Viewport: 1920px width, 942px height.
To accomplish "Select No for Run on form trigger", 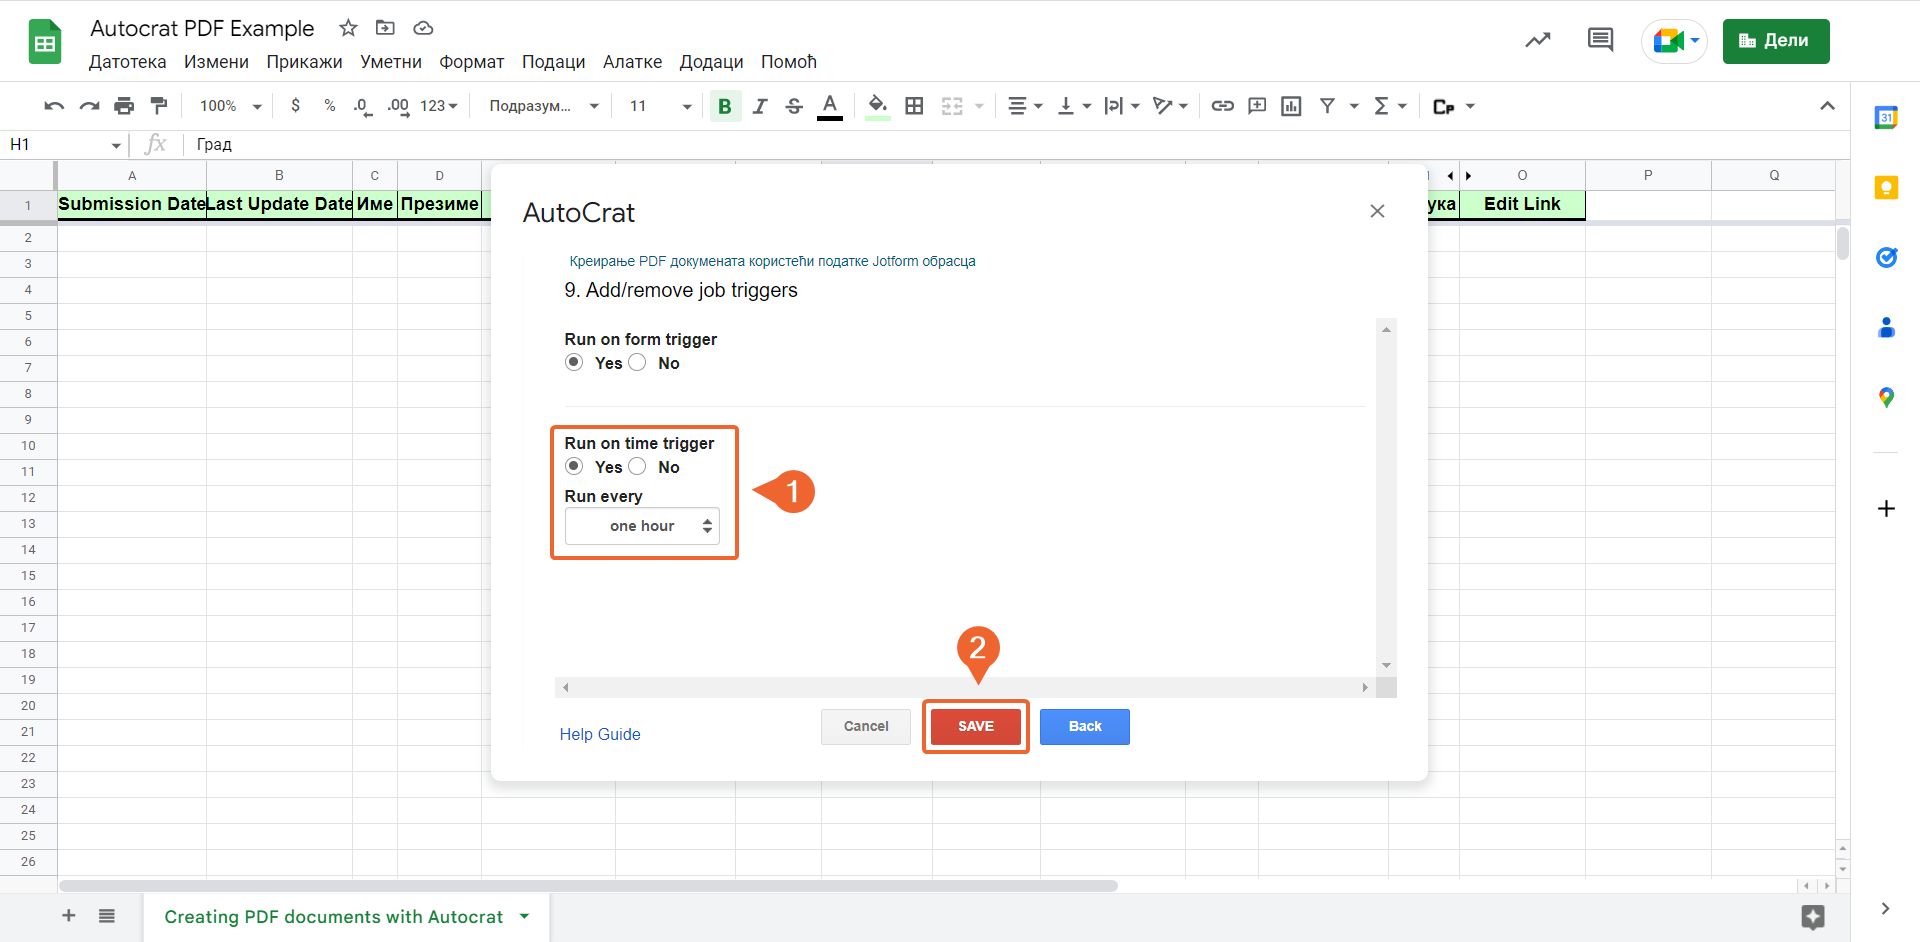I will pyautogui.click(x=638, y=363).
